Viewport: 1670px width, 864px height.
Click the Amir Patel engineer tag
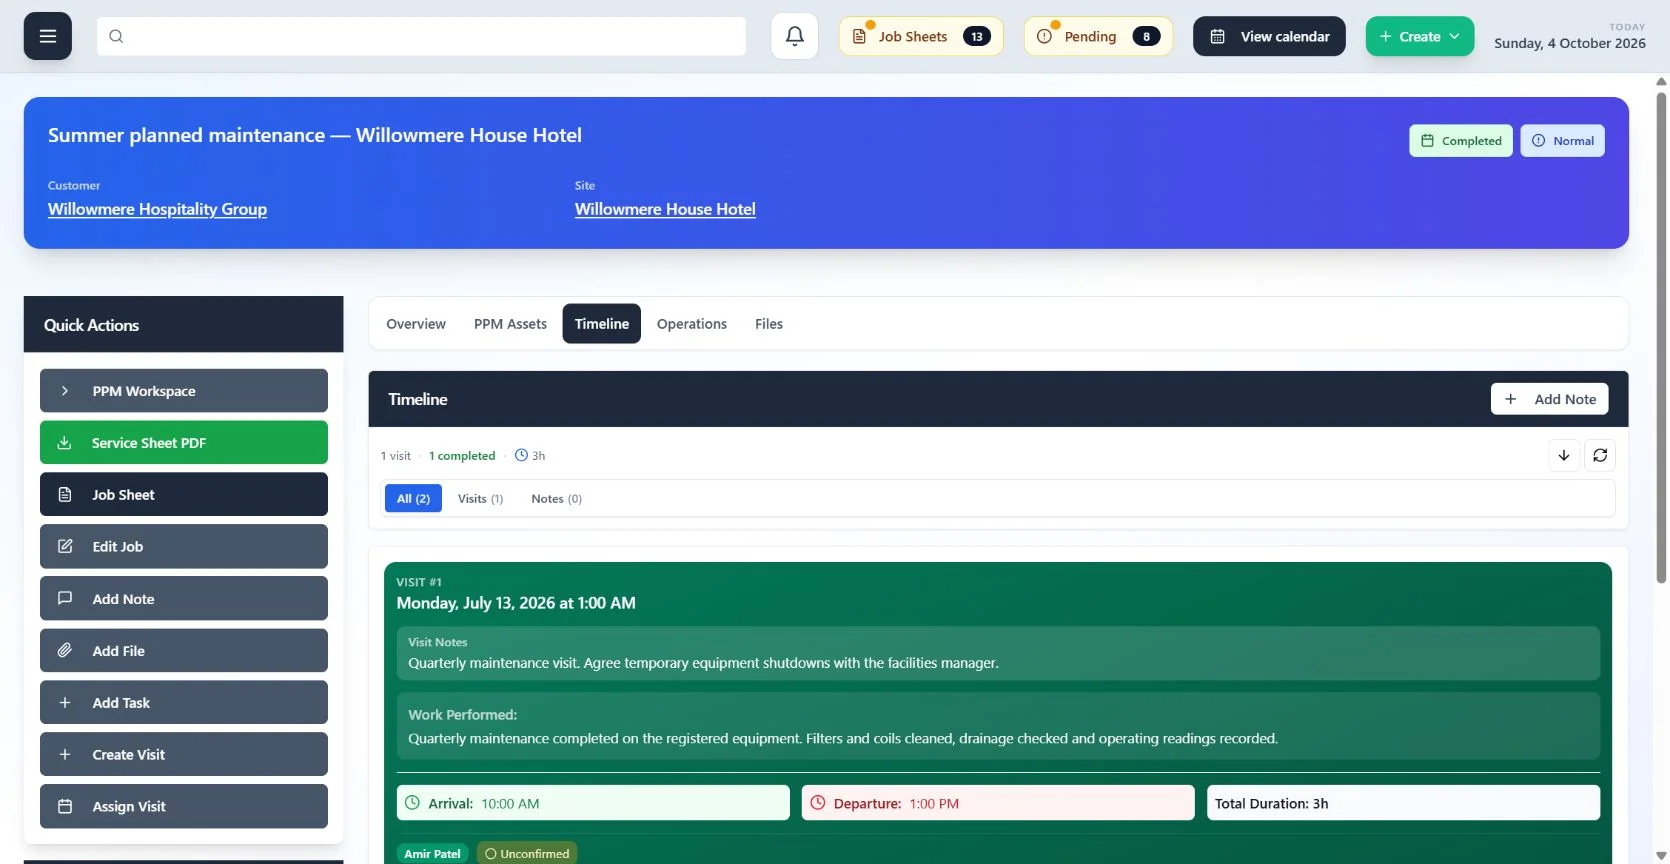pos(432,854)
